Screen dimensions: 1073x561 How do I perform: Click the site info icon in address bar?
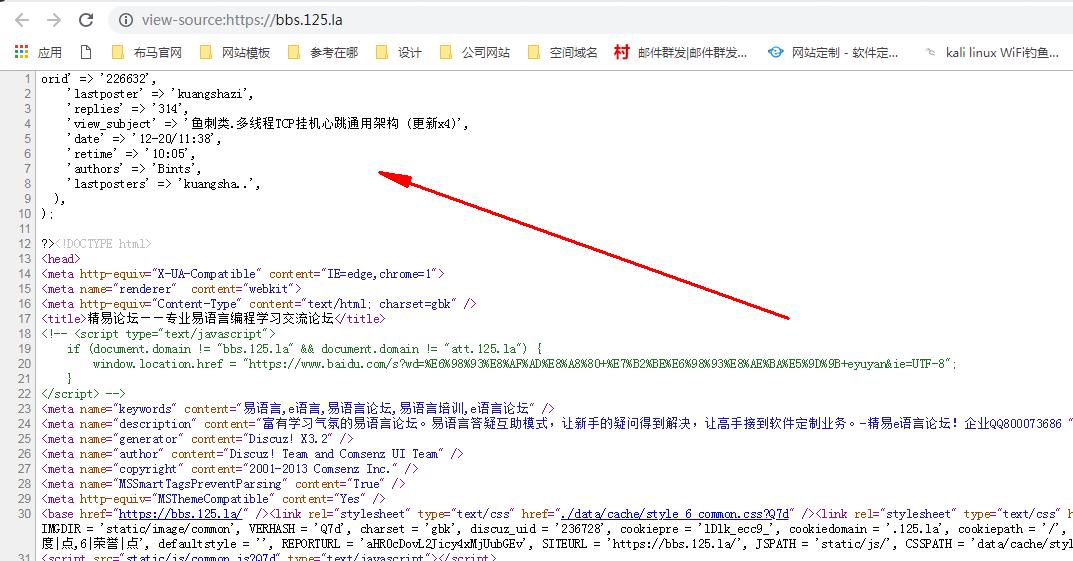[x=125, y=20]
